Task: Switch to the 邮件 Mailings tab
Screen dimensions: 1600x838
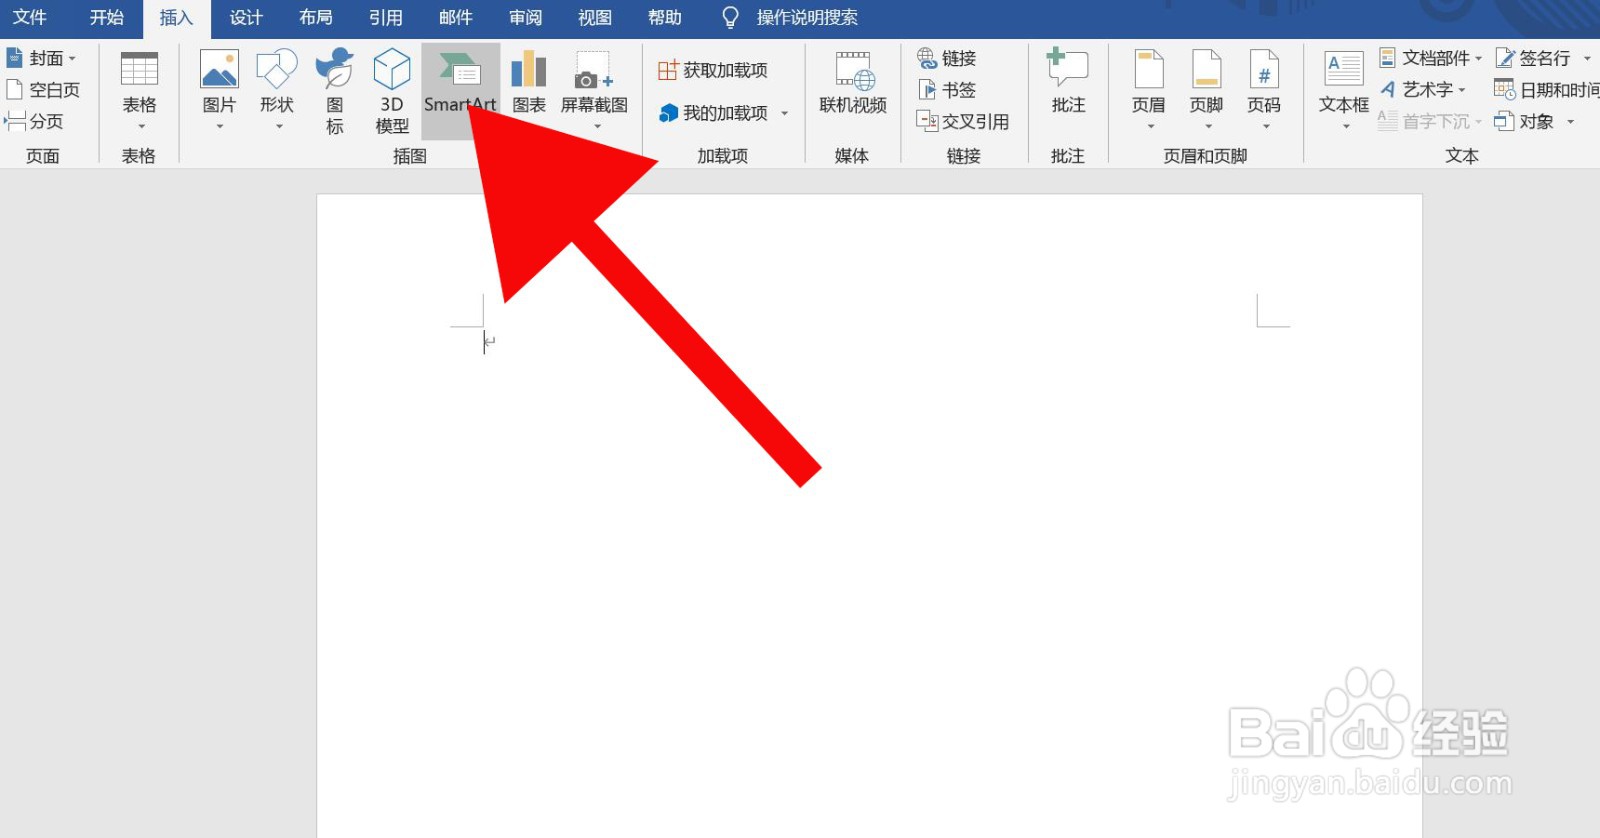Action: (x=456, y=18)
